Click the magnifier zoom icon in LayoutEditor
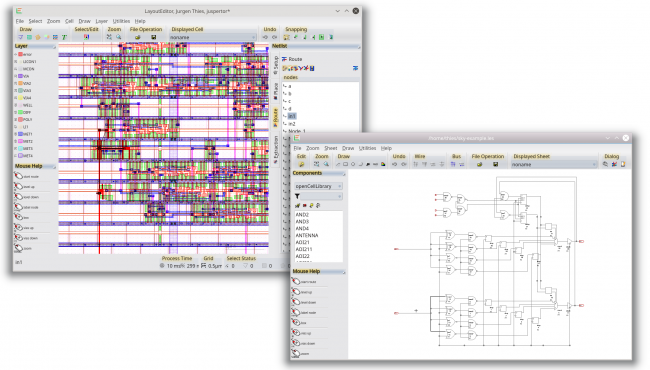Viewport: 650px width, 370px height. (x=119, y=37)
